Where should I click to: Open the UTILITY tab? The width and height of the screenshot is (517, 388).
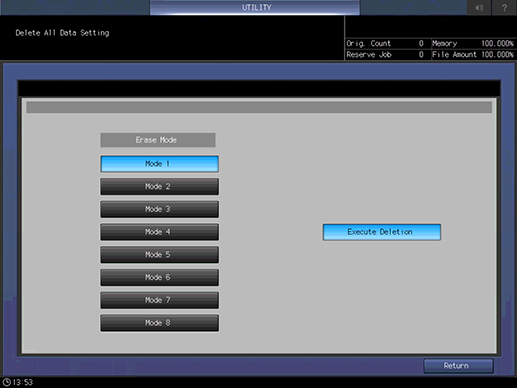pyautogui.click(x=255, y=7)
